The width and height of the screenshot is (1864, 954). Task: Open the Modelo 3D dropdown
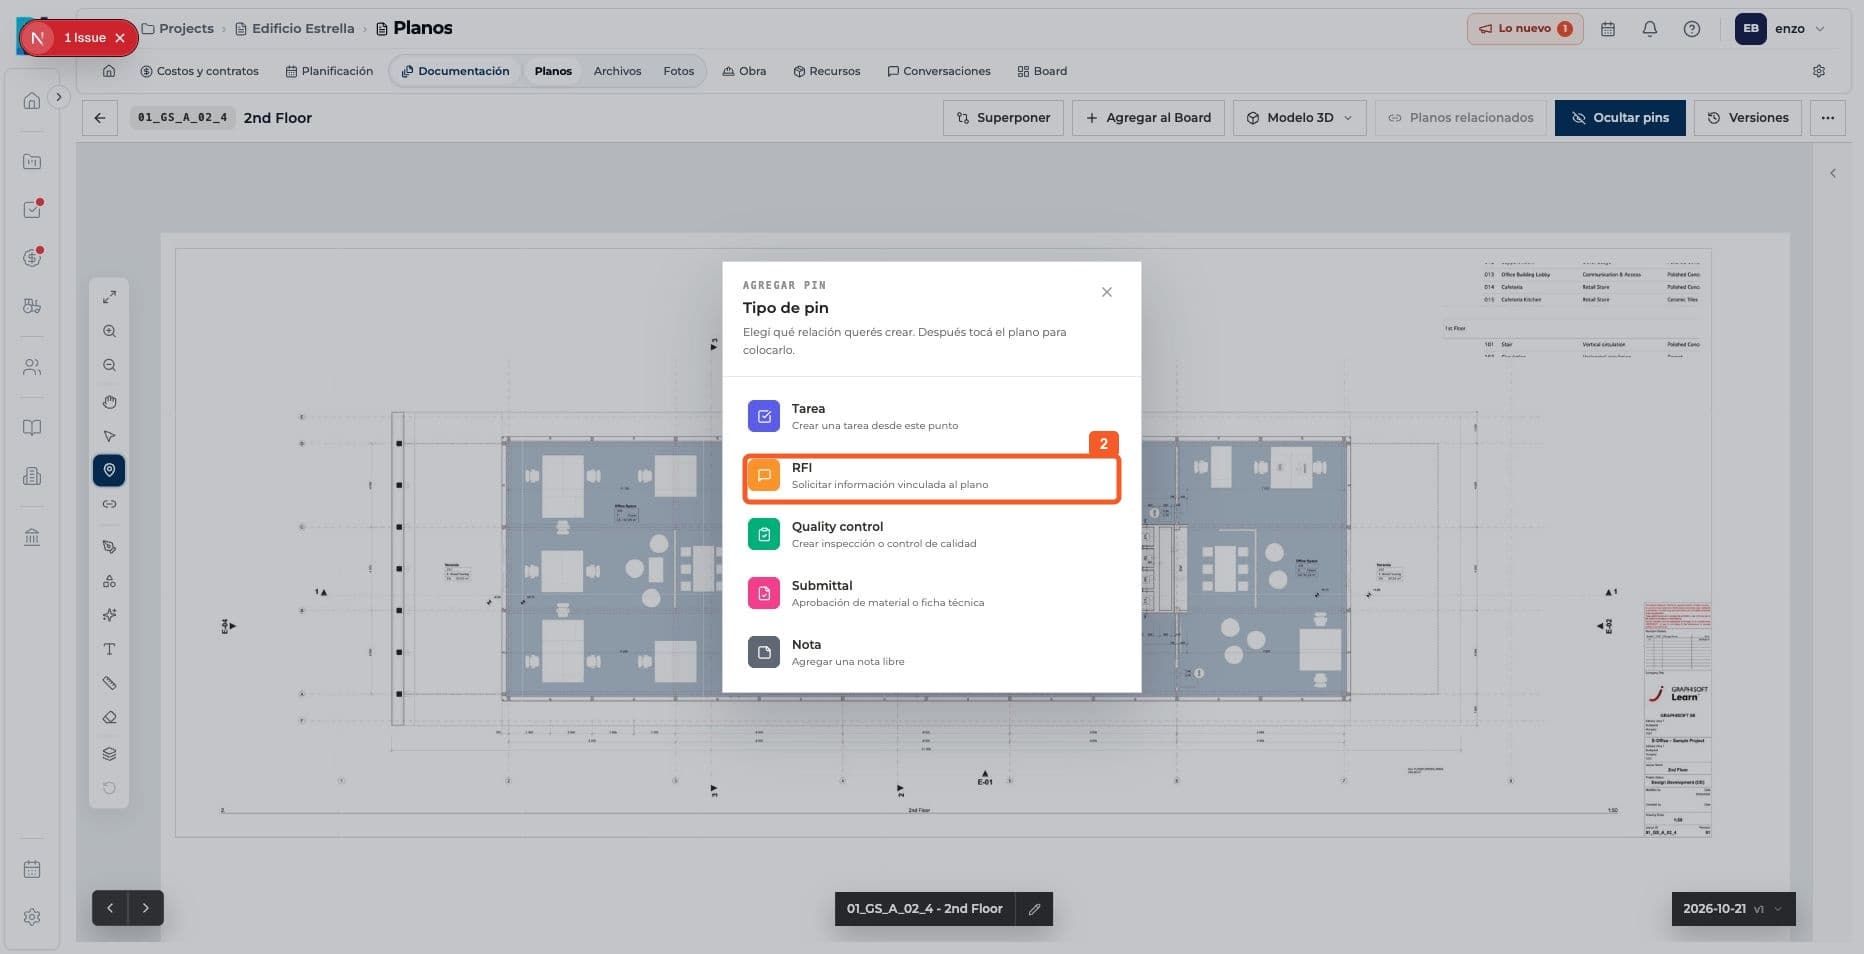tap(1299, 118)
